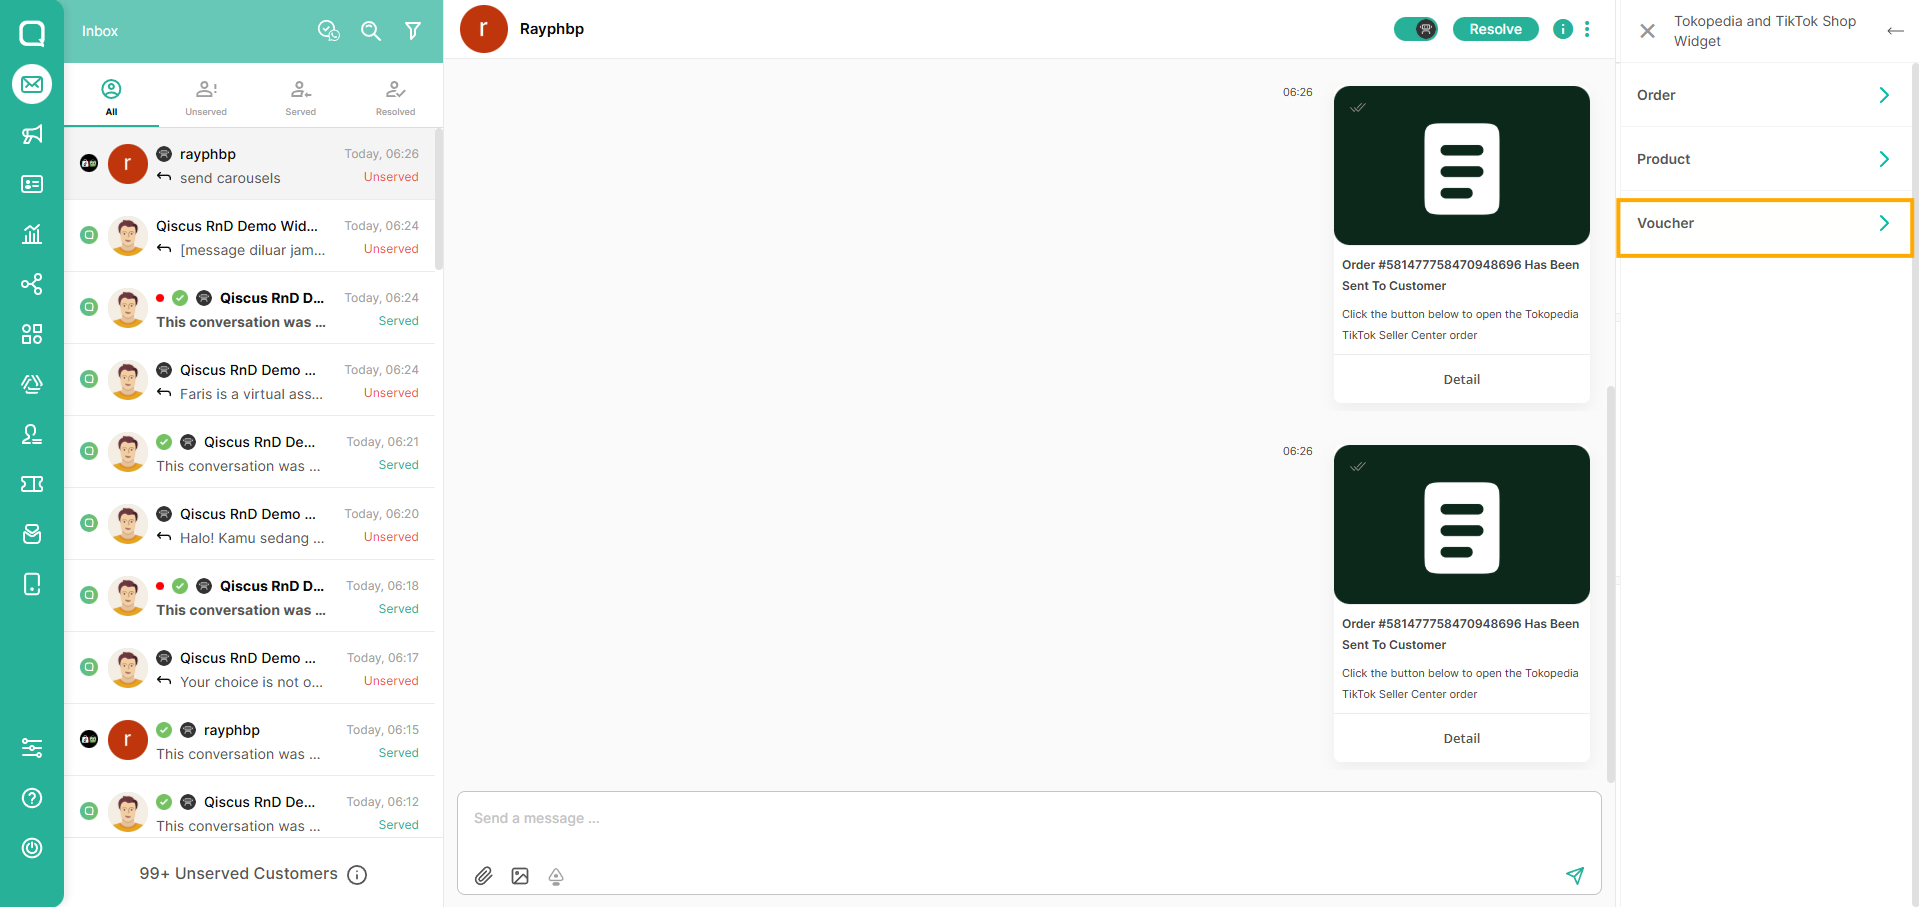This screenshot has height=907, width=1919.
Task: Open the three-dot menu in chat header
Action: pos(1587,29)
